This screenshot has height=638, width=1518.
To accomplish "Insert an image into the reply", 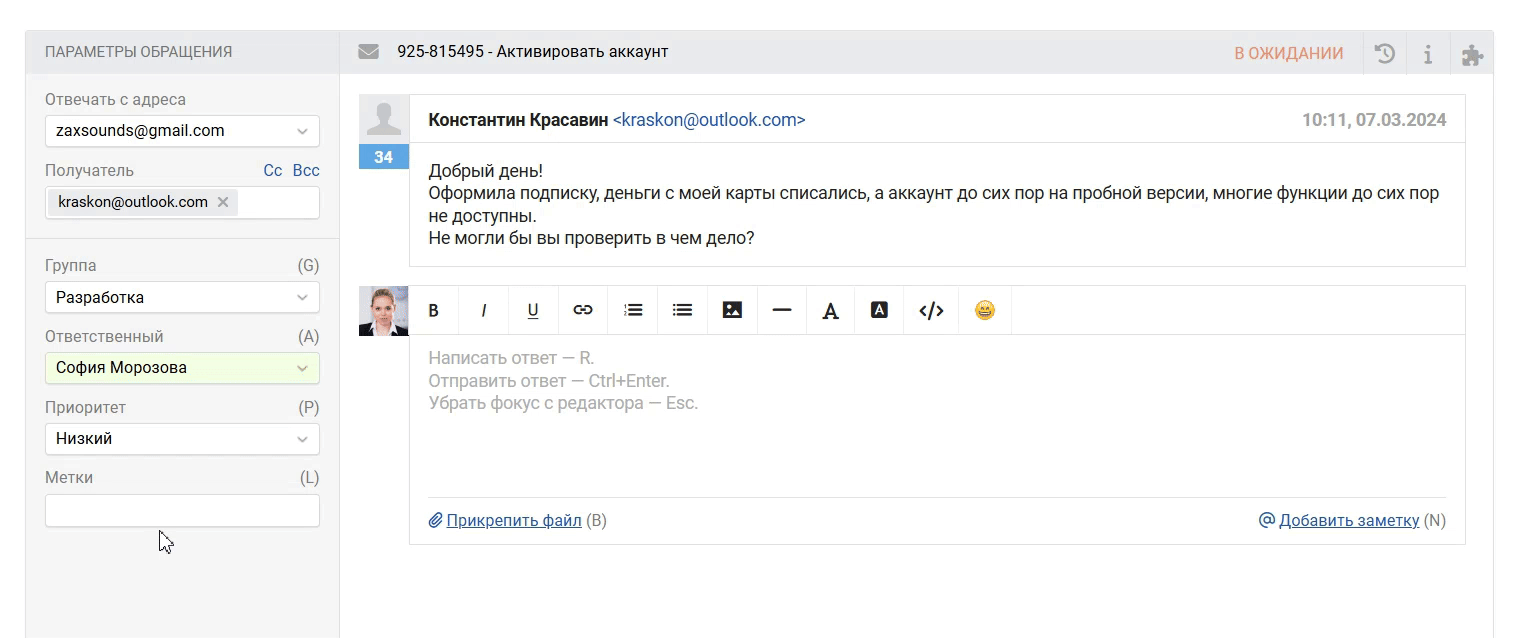I will click(732, 310).
